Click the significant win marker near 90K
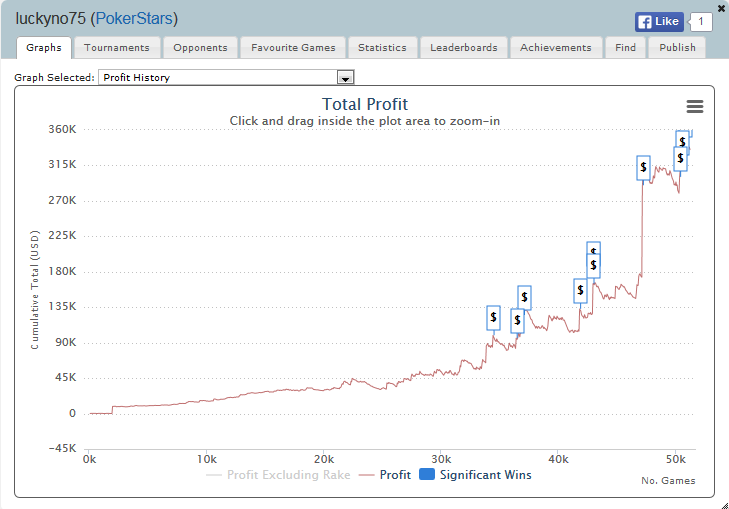This screenshot has width=729, height=509. 493,317
